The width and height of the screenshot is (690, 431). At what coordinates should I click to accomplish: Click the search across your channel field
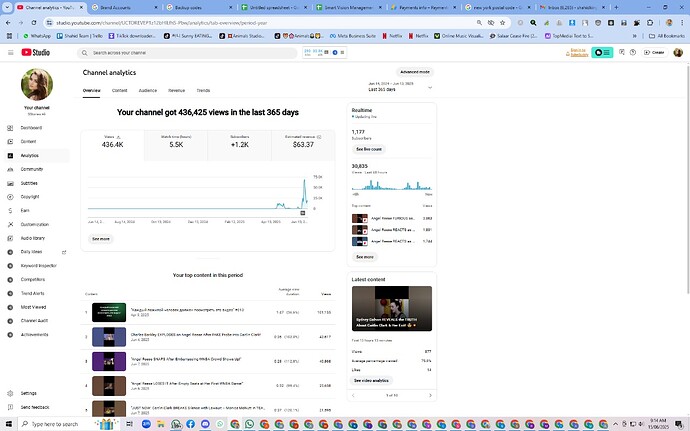(x=187, y=53)
